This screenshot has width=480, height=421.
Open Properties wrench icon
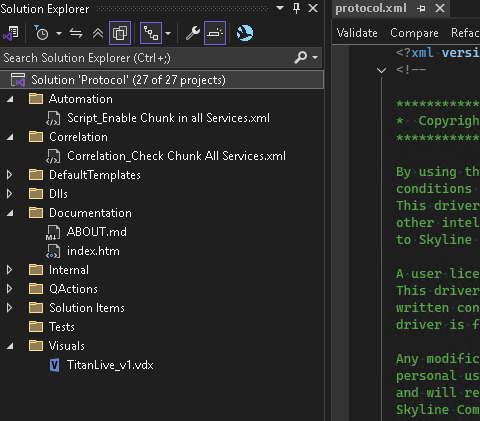(x=192, y=33)
